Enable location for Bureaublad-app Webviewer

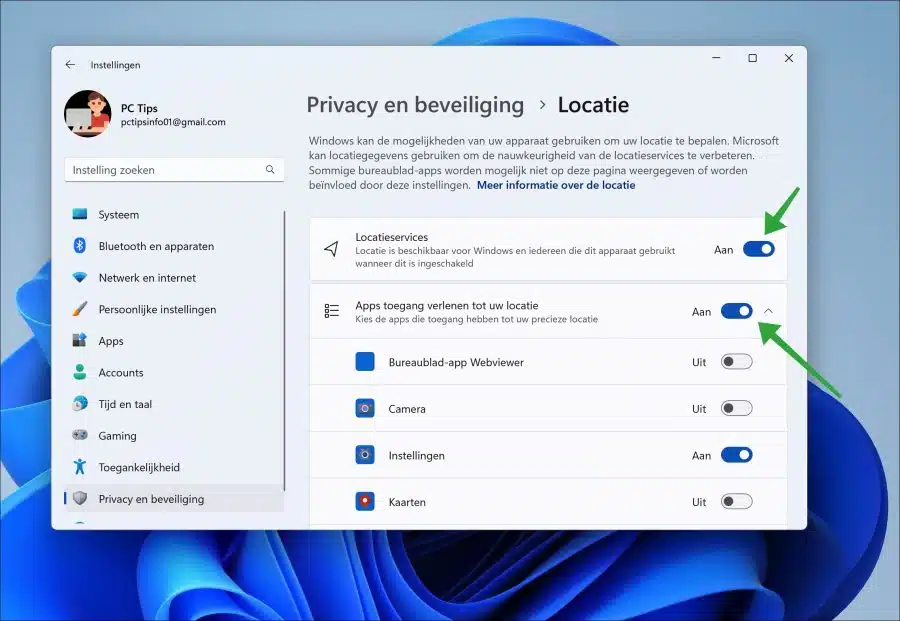click(736, 362)
